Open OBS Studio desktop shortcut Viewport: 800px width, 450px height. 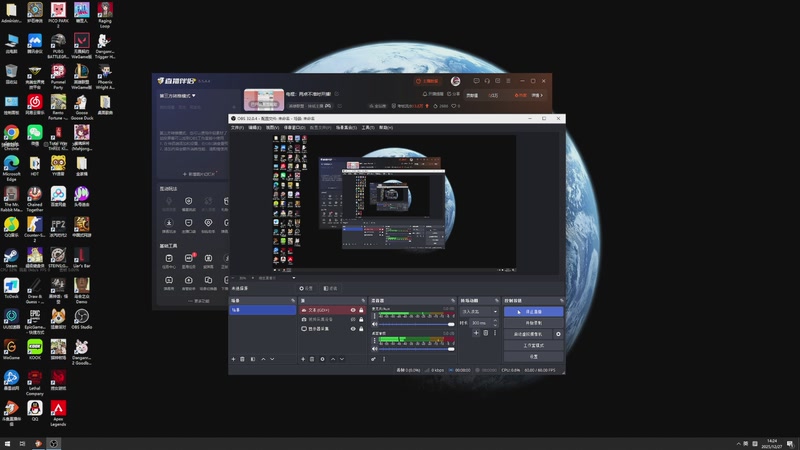coord(82,319)
